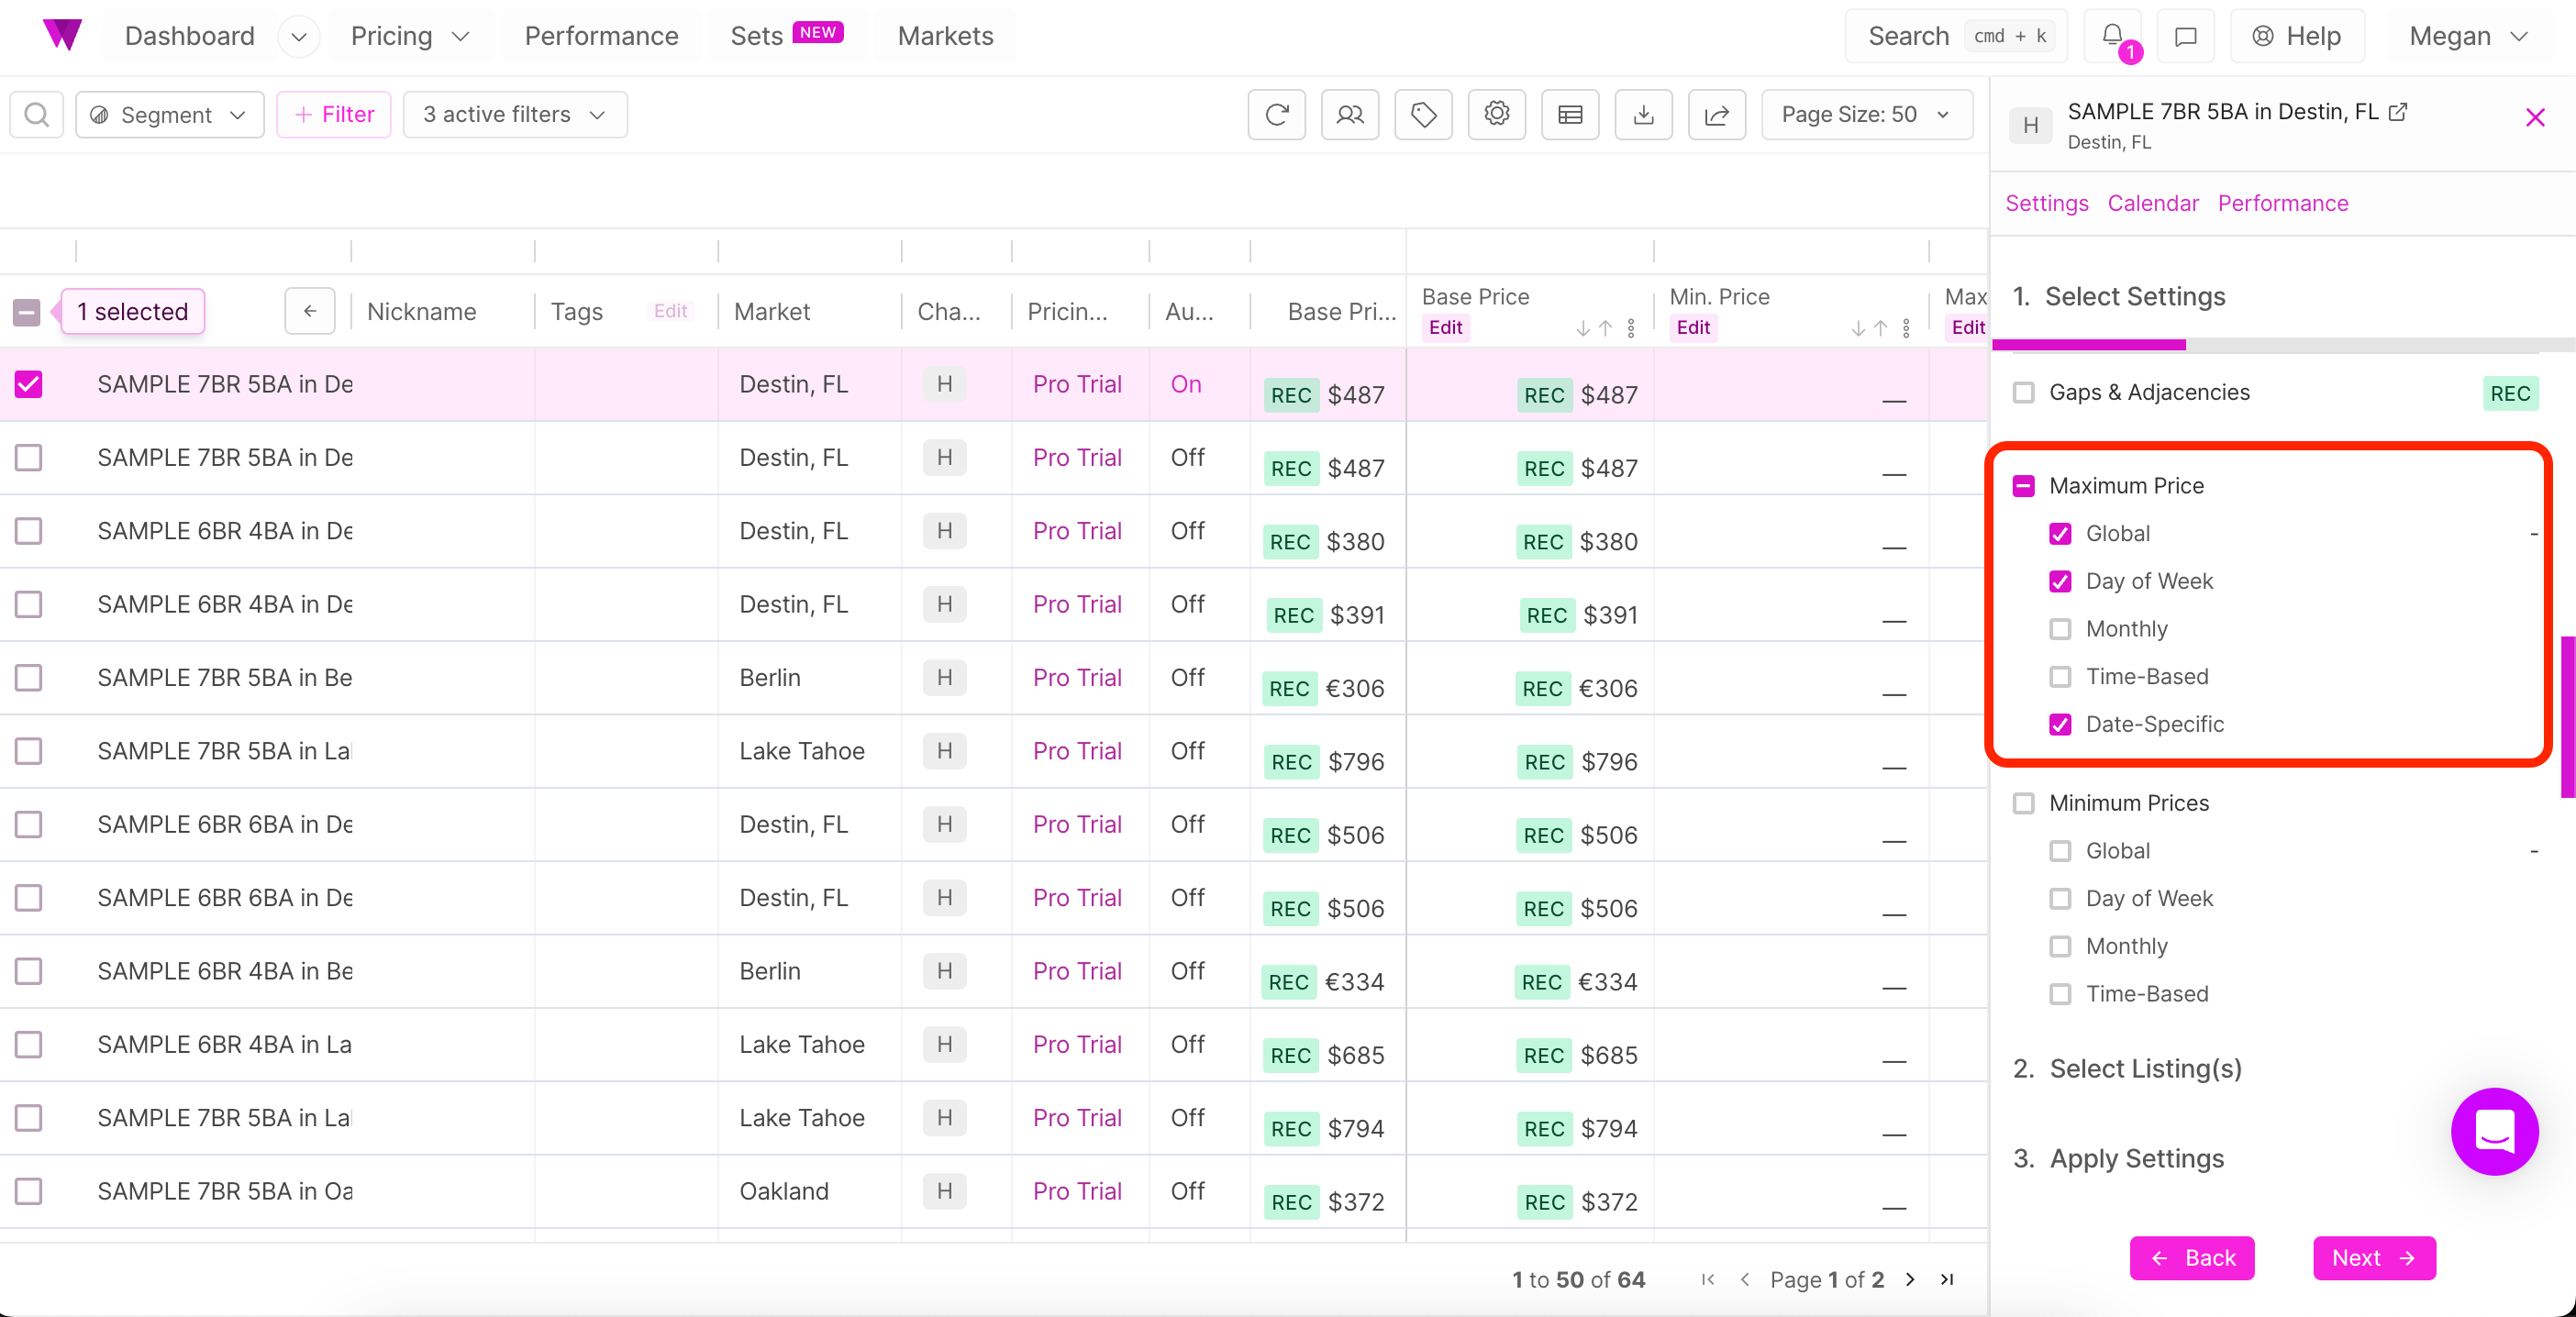Image resolution: width=2576 pixels, height=1317 pixels.
Task: Click the share arrow icon
Action: point(1716,114)
